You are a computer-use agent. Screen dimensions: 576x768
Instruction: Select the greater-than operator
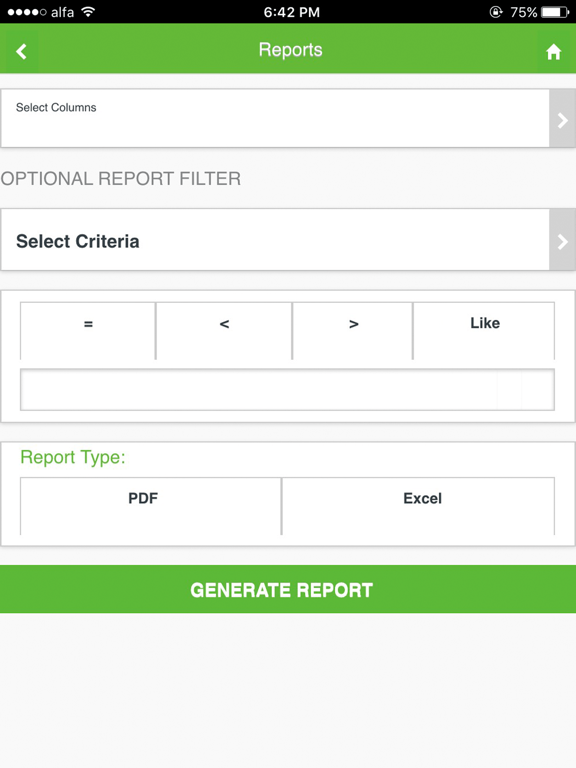tap(353, 331)
